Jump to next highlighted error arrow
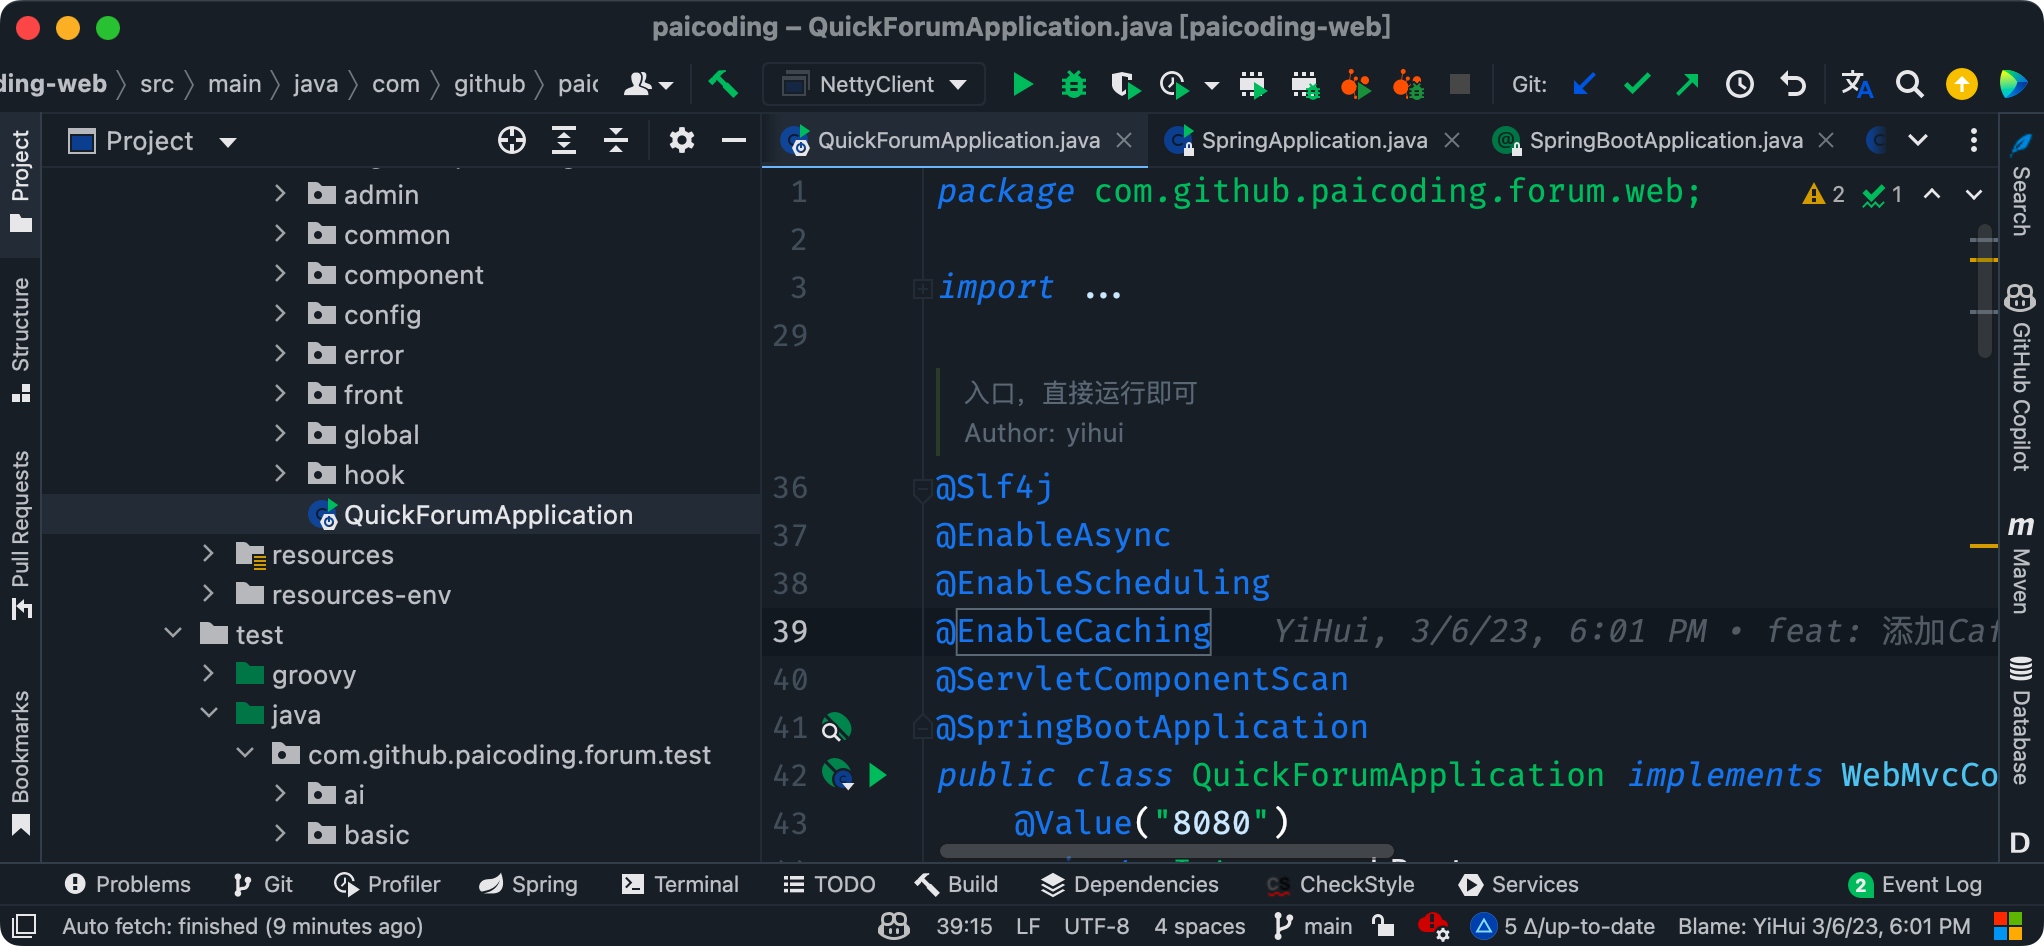The width and height of the screenshot is (2044, 946). pyautogui.click(x=1974, y=194)
